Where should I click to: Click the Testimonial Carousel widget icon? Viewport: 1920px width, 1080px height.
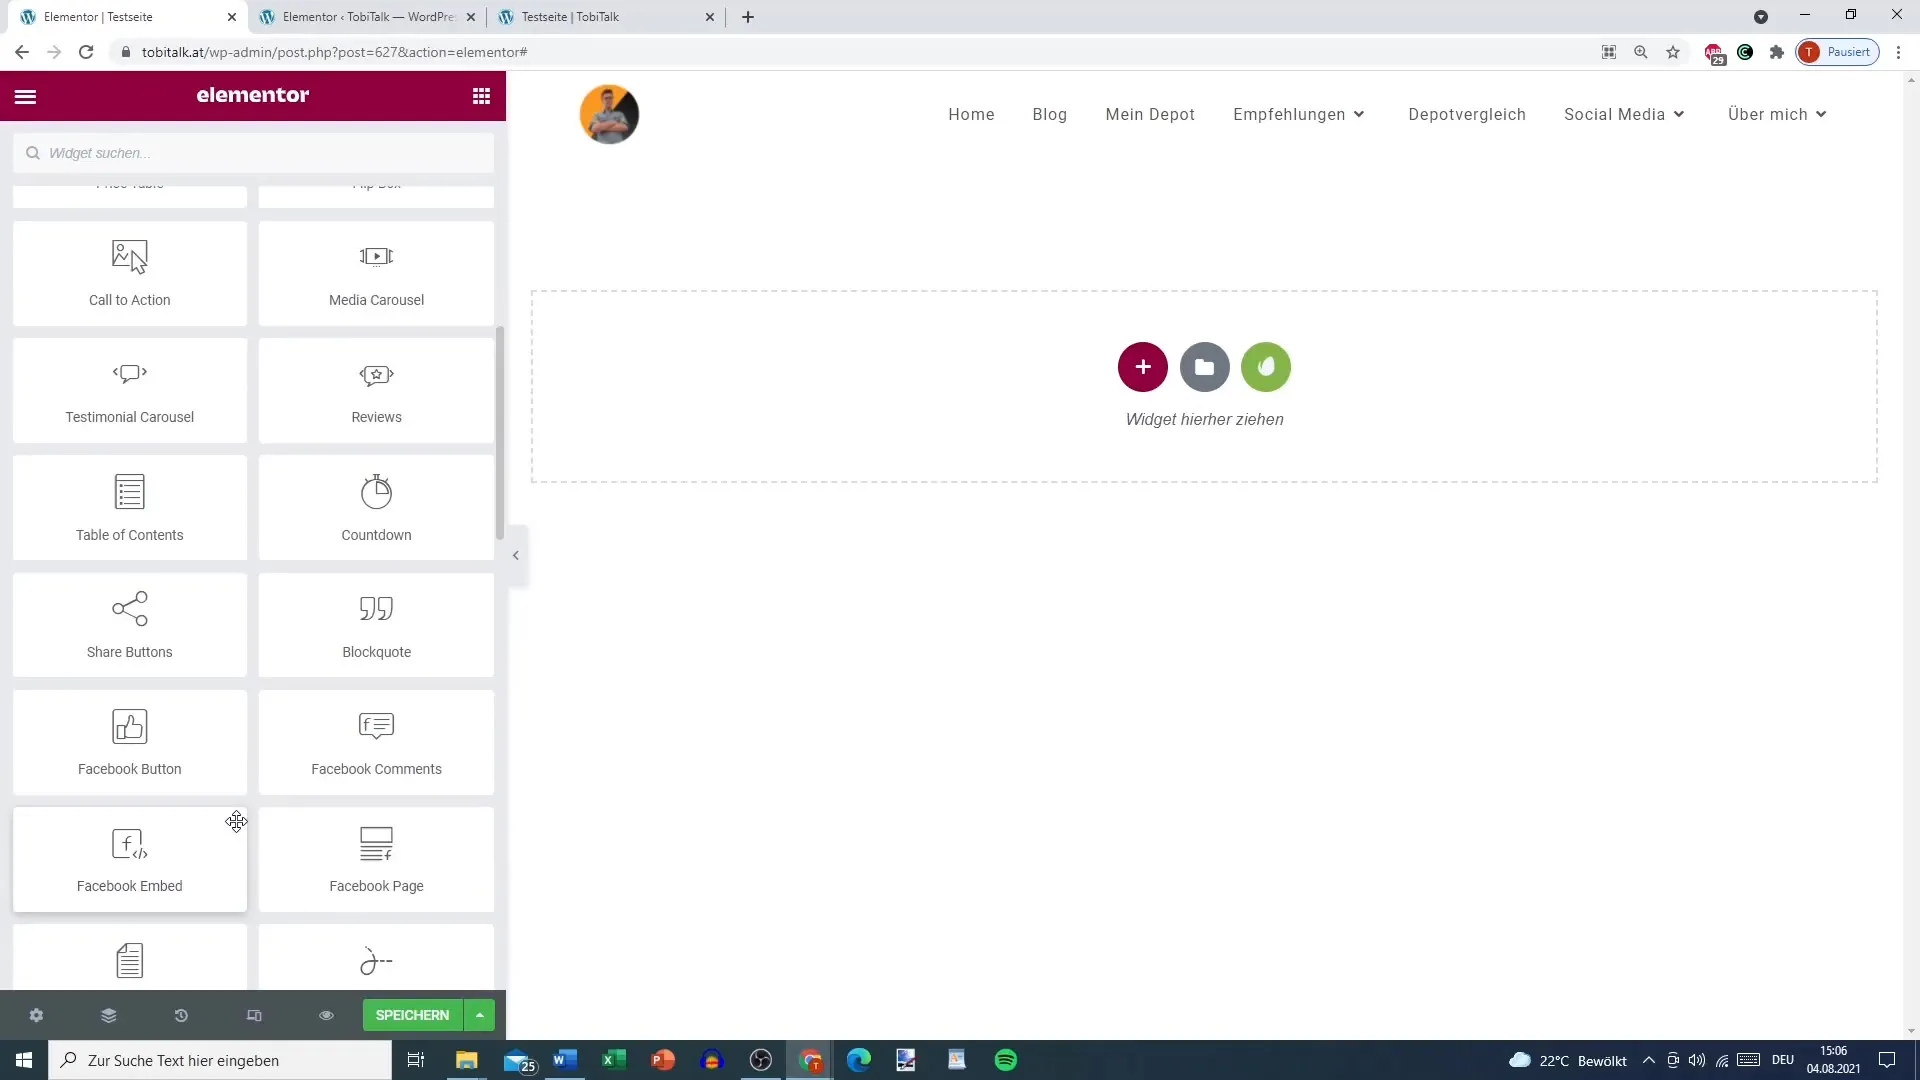129,375
